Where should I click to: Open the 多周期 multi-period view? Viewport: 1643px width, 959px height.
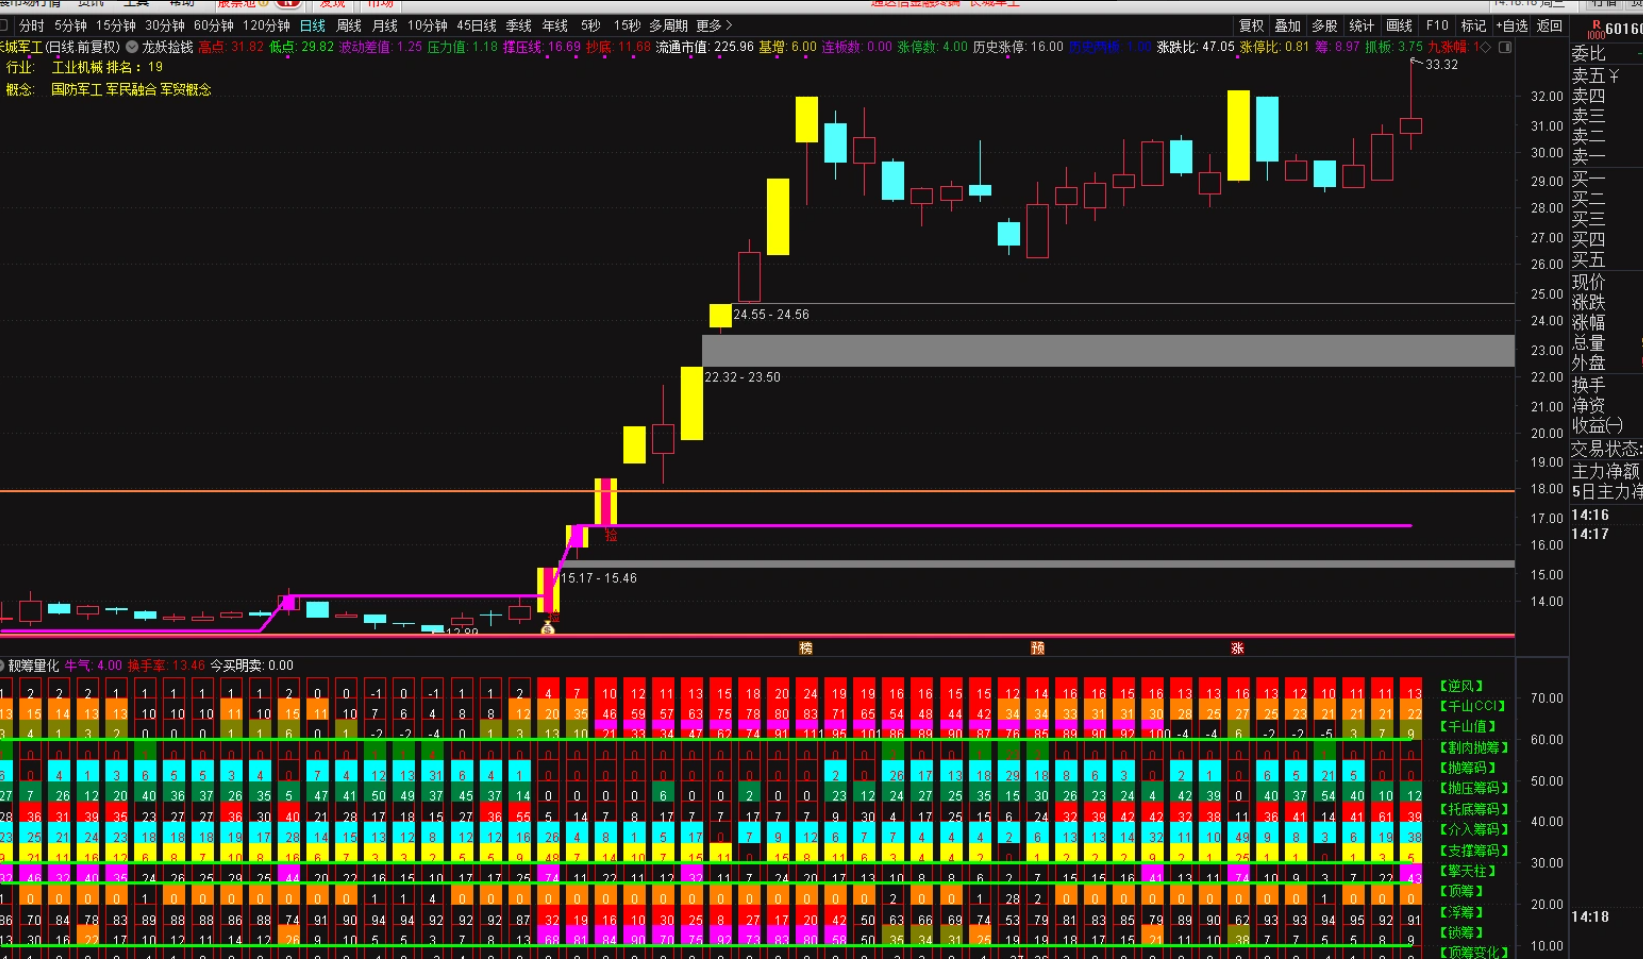click(x=668, y=26)
